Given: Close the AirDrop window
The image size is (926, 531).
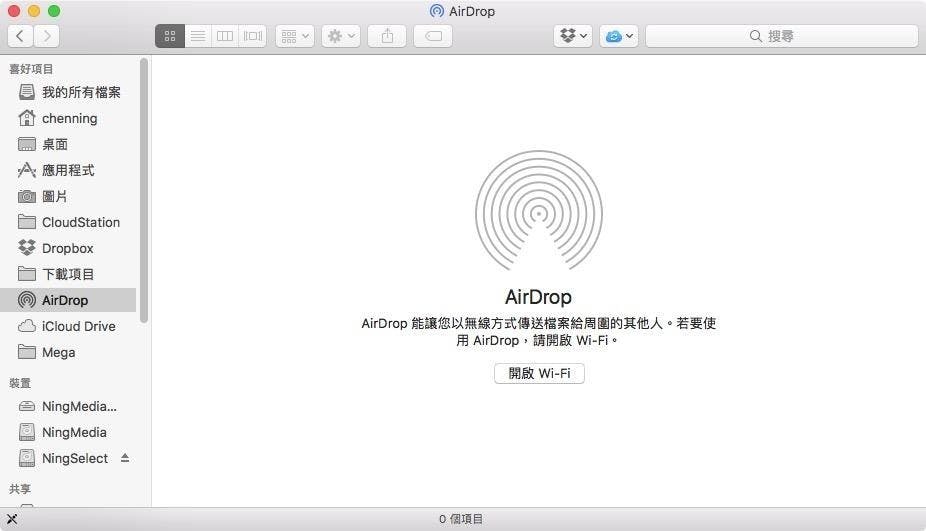Looking at the screenshot, I should [14, 11].
